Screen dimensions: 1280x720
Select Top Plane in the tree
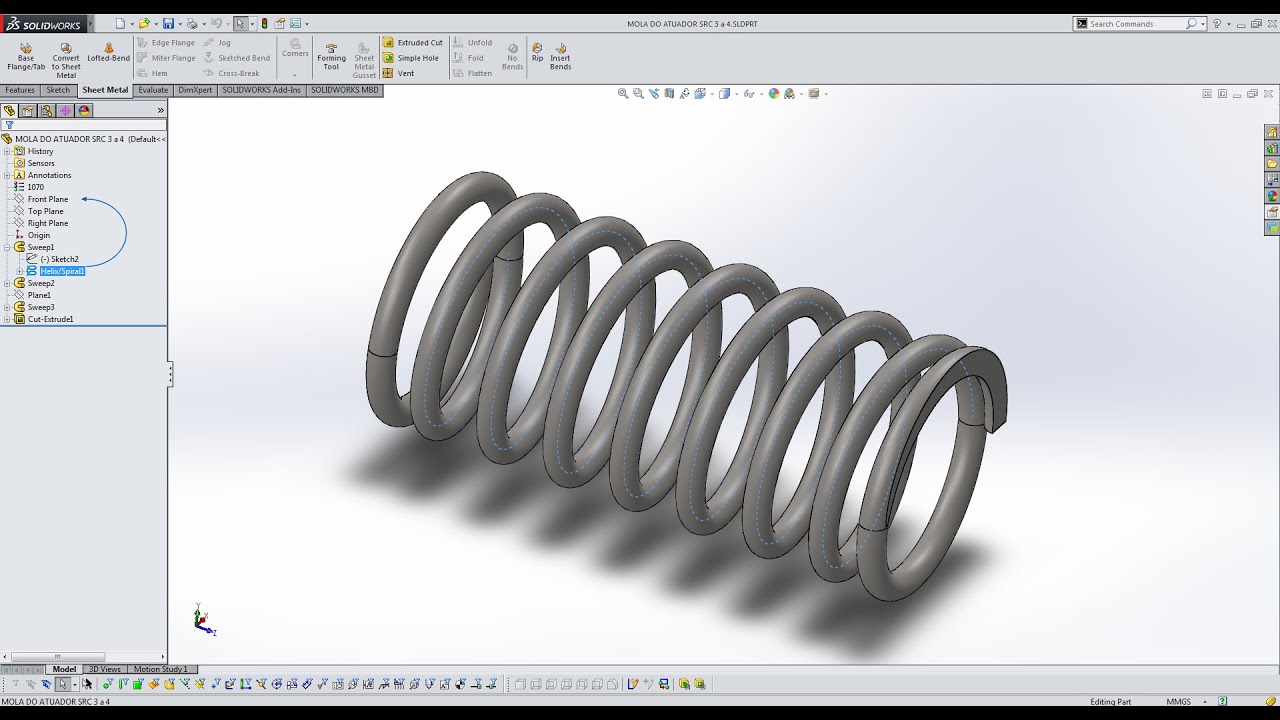45,211
